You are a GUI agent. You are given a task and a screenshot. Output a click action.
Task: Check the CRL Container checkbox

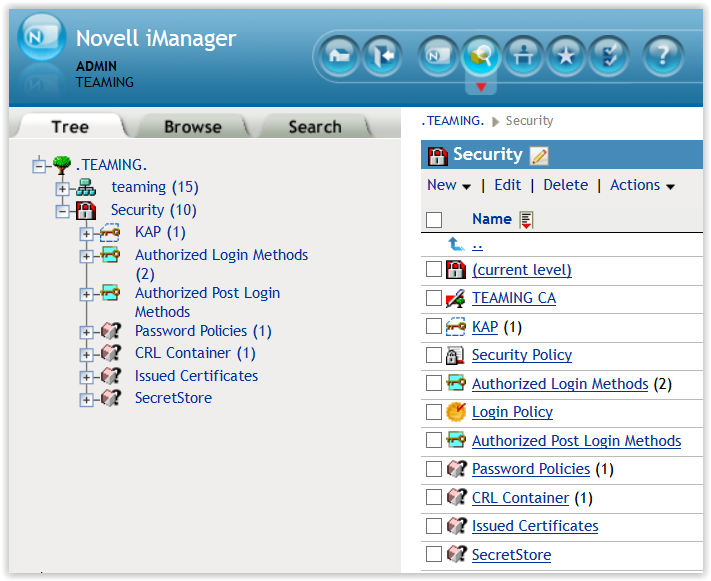point(433,497)
